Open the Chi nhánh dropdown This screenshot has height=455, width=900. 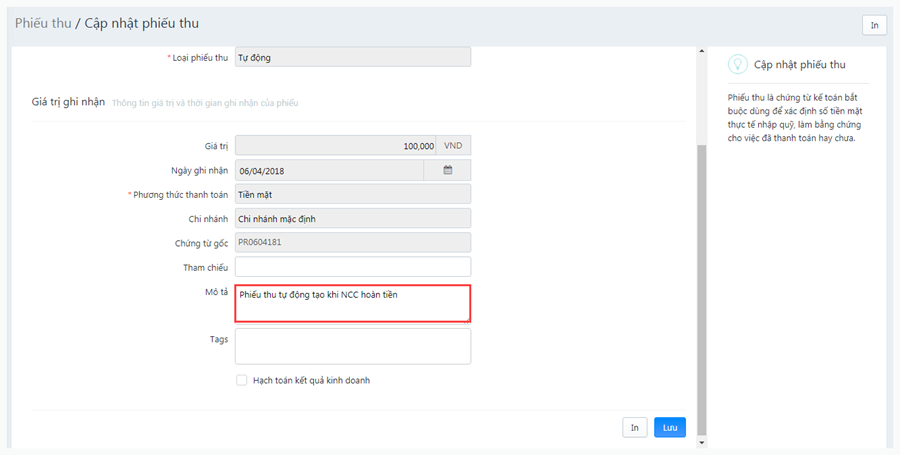tap(353, 219)
